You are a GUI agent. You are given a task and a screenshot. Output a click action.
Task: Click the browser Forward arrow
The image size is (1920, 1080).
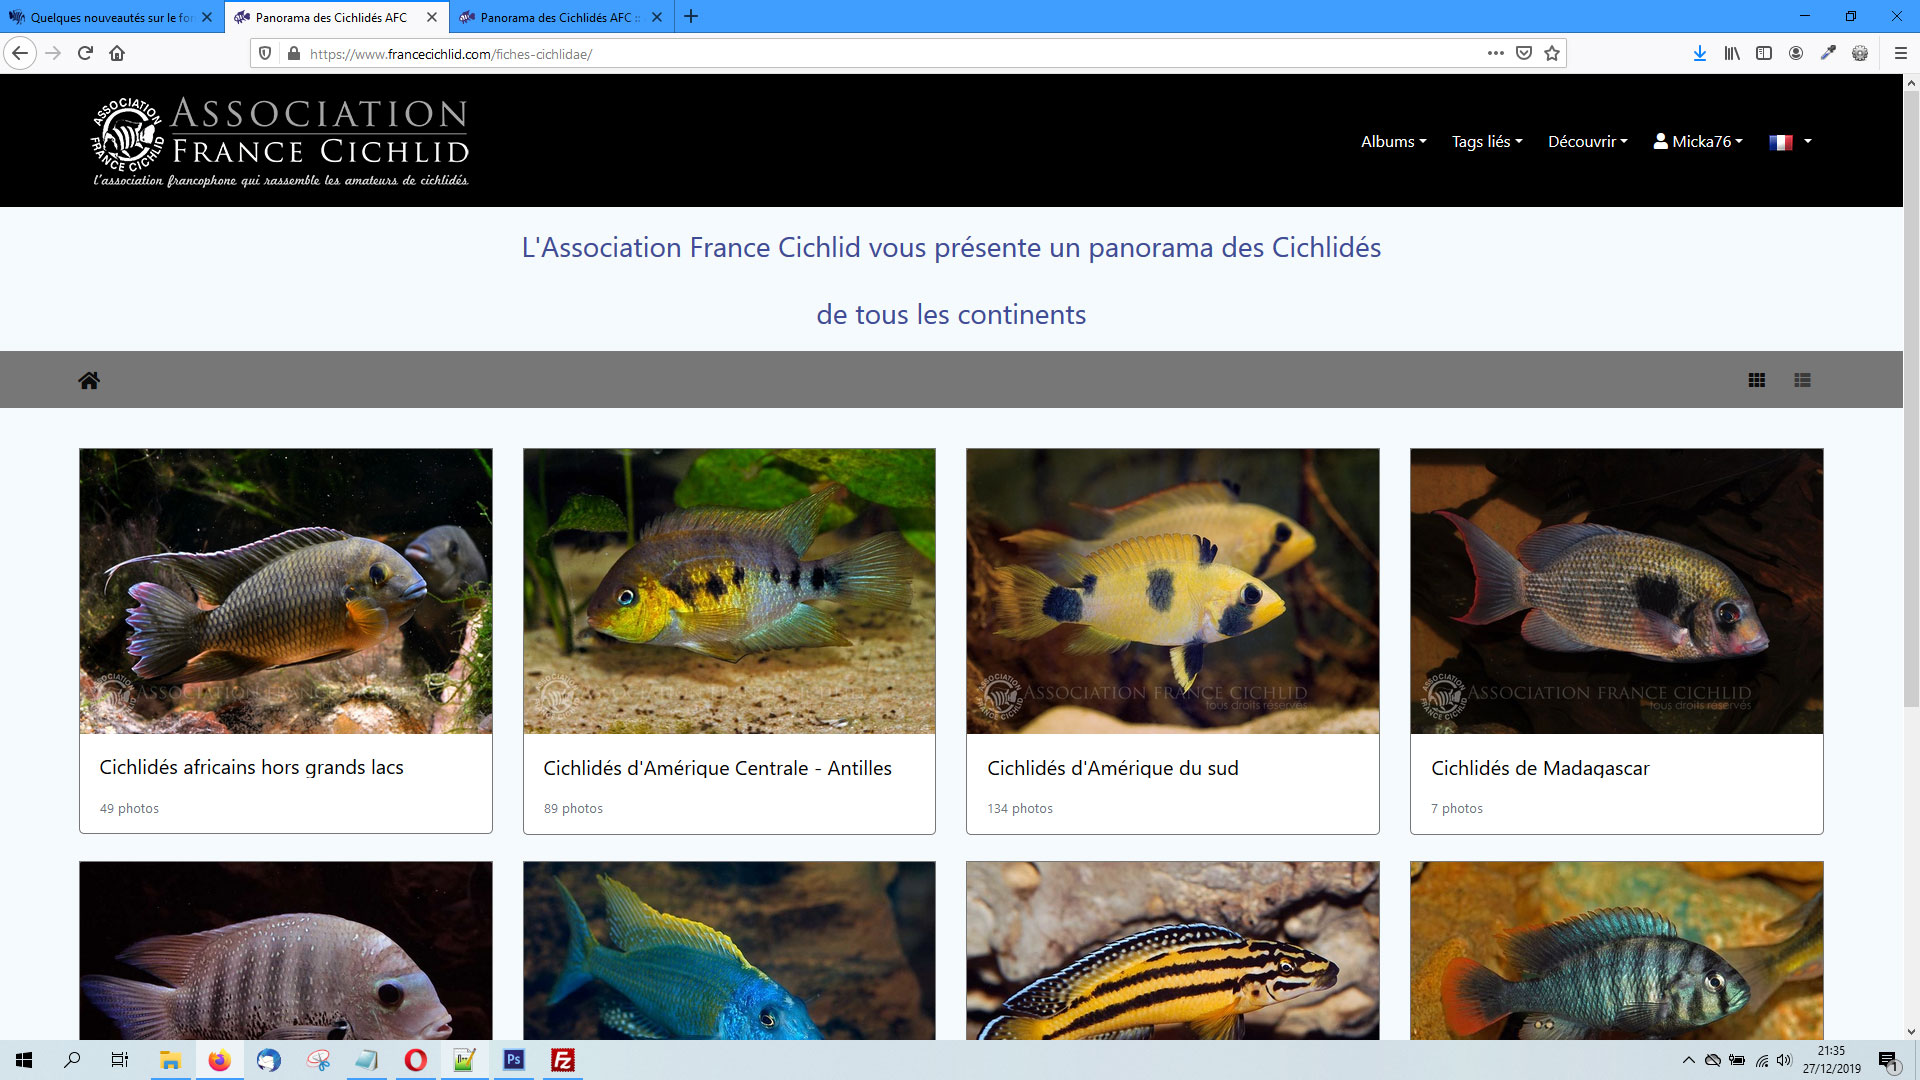(53, 53)
